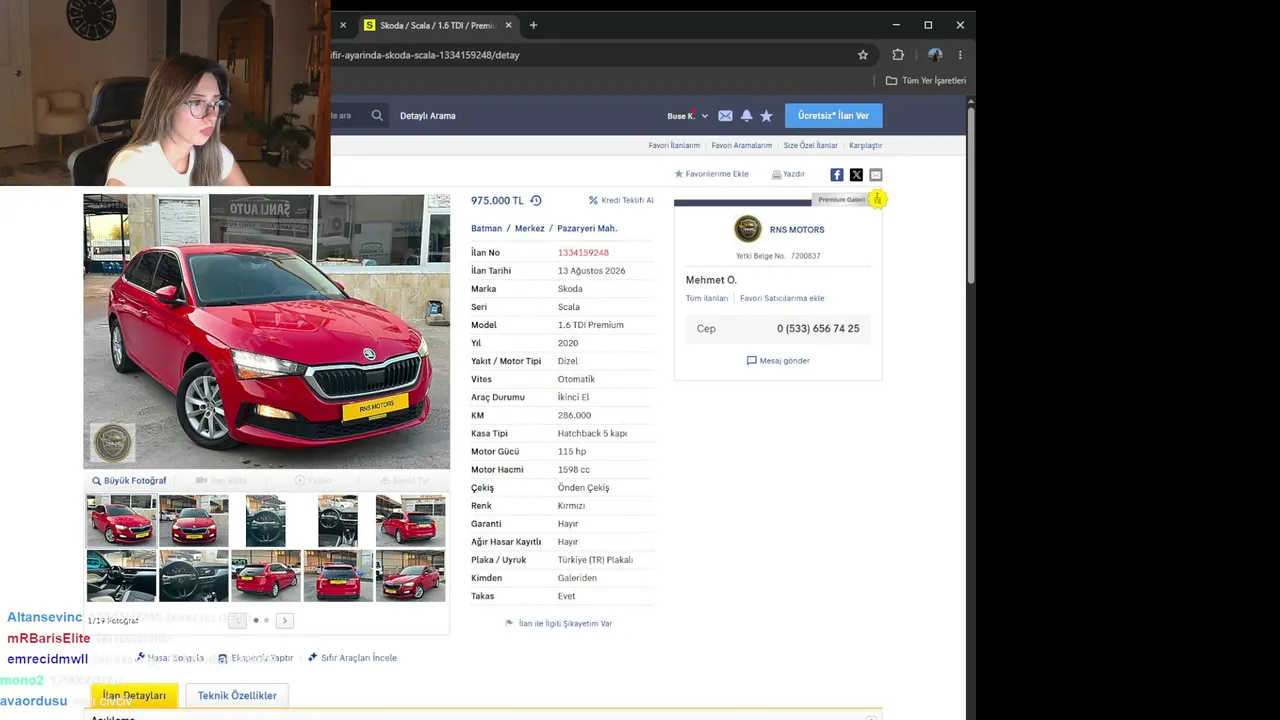The height and width of the screenshot is (720, 1280).
Task: Open the Karşılaştır compare link
Action: click(866, 145)
